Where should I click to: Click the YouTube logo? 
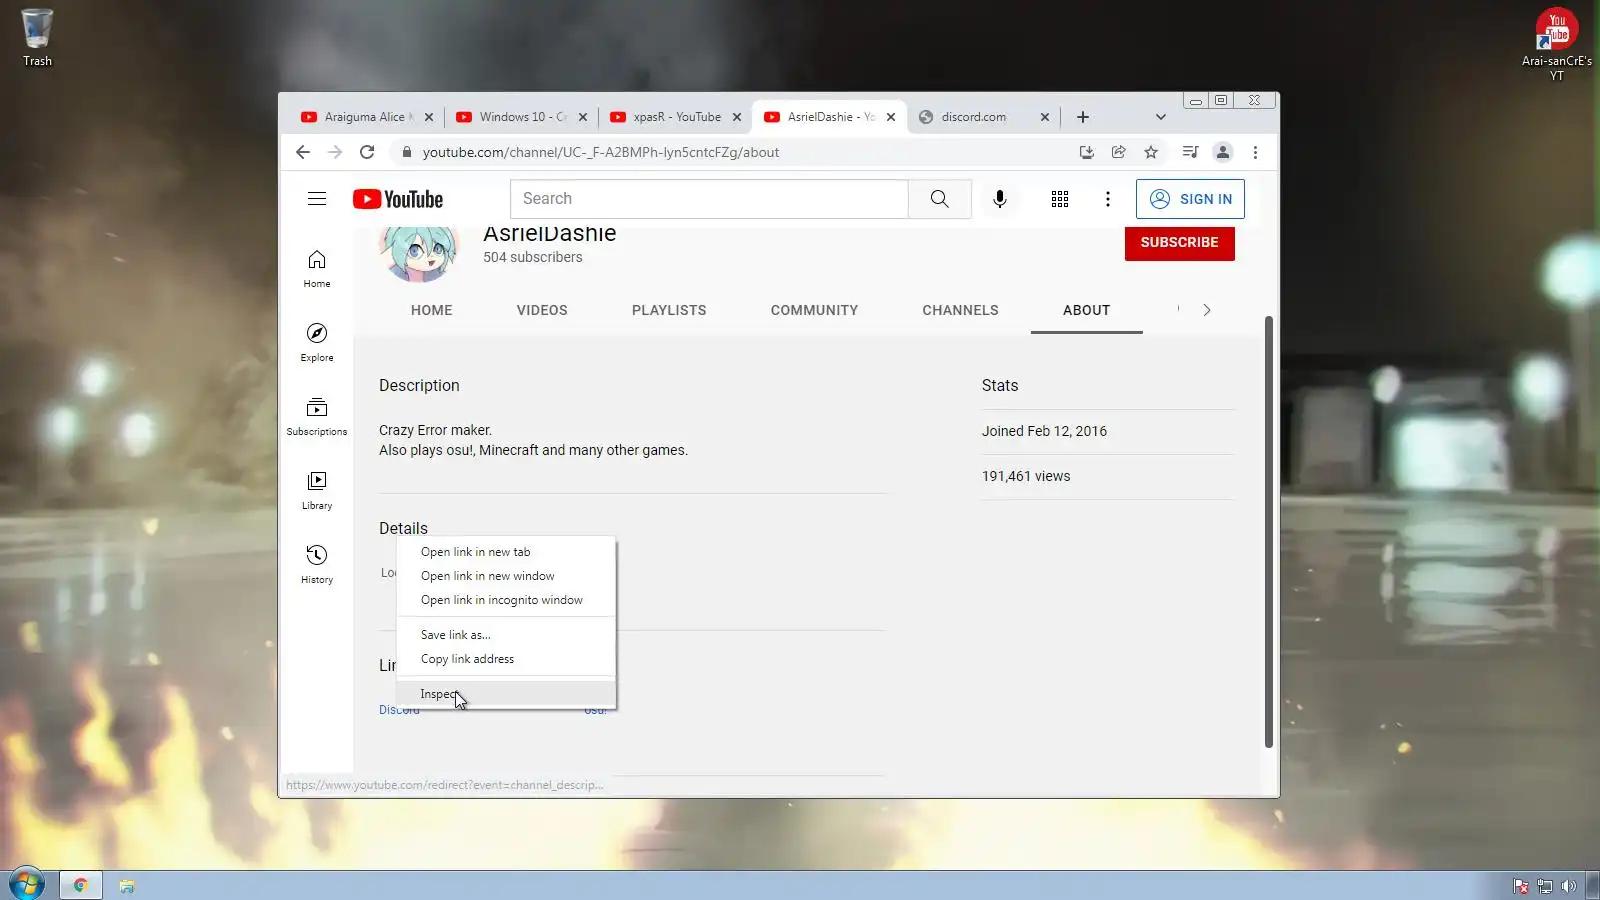tap(398, 199)
